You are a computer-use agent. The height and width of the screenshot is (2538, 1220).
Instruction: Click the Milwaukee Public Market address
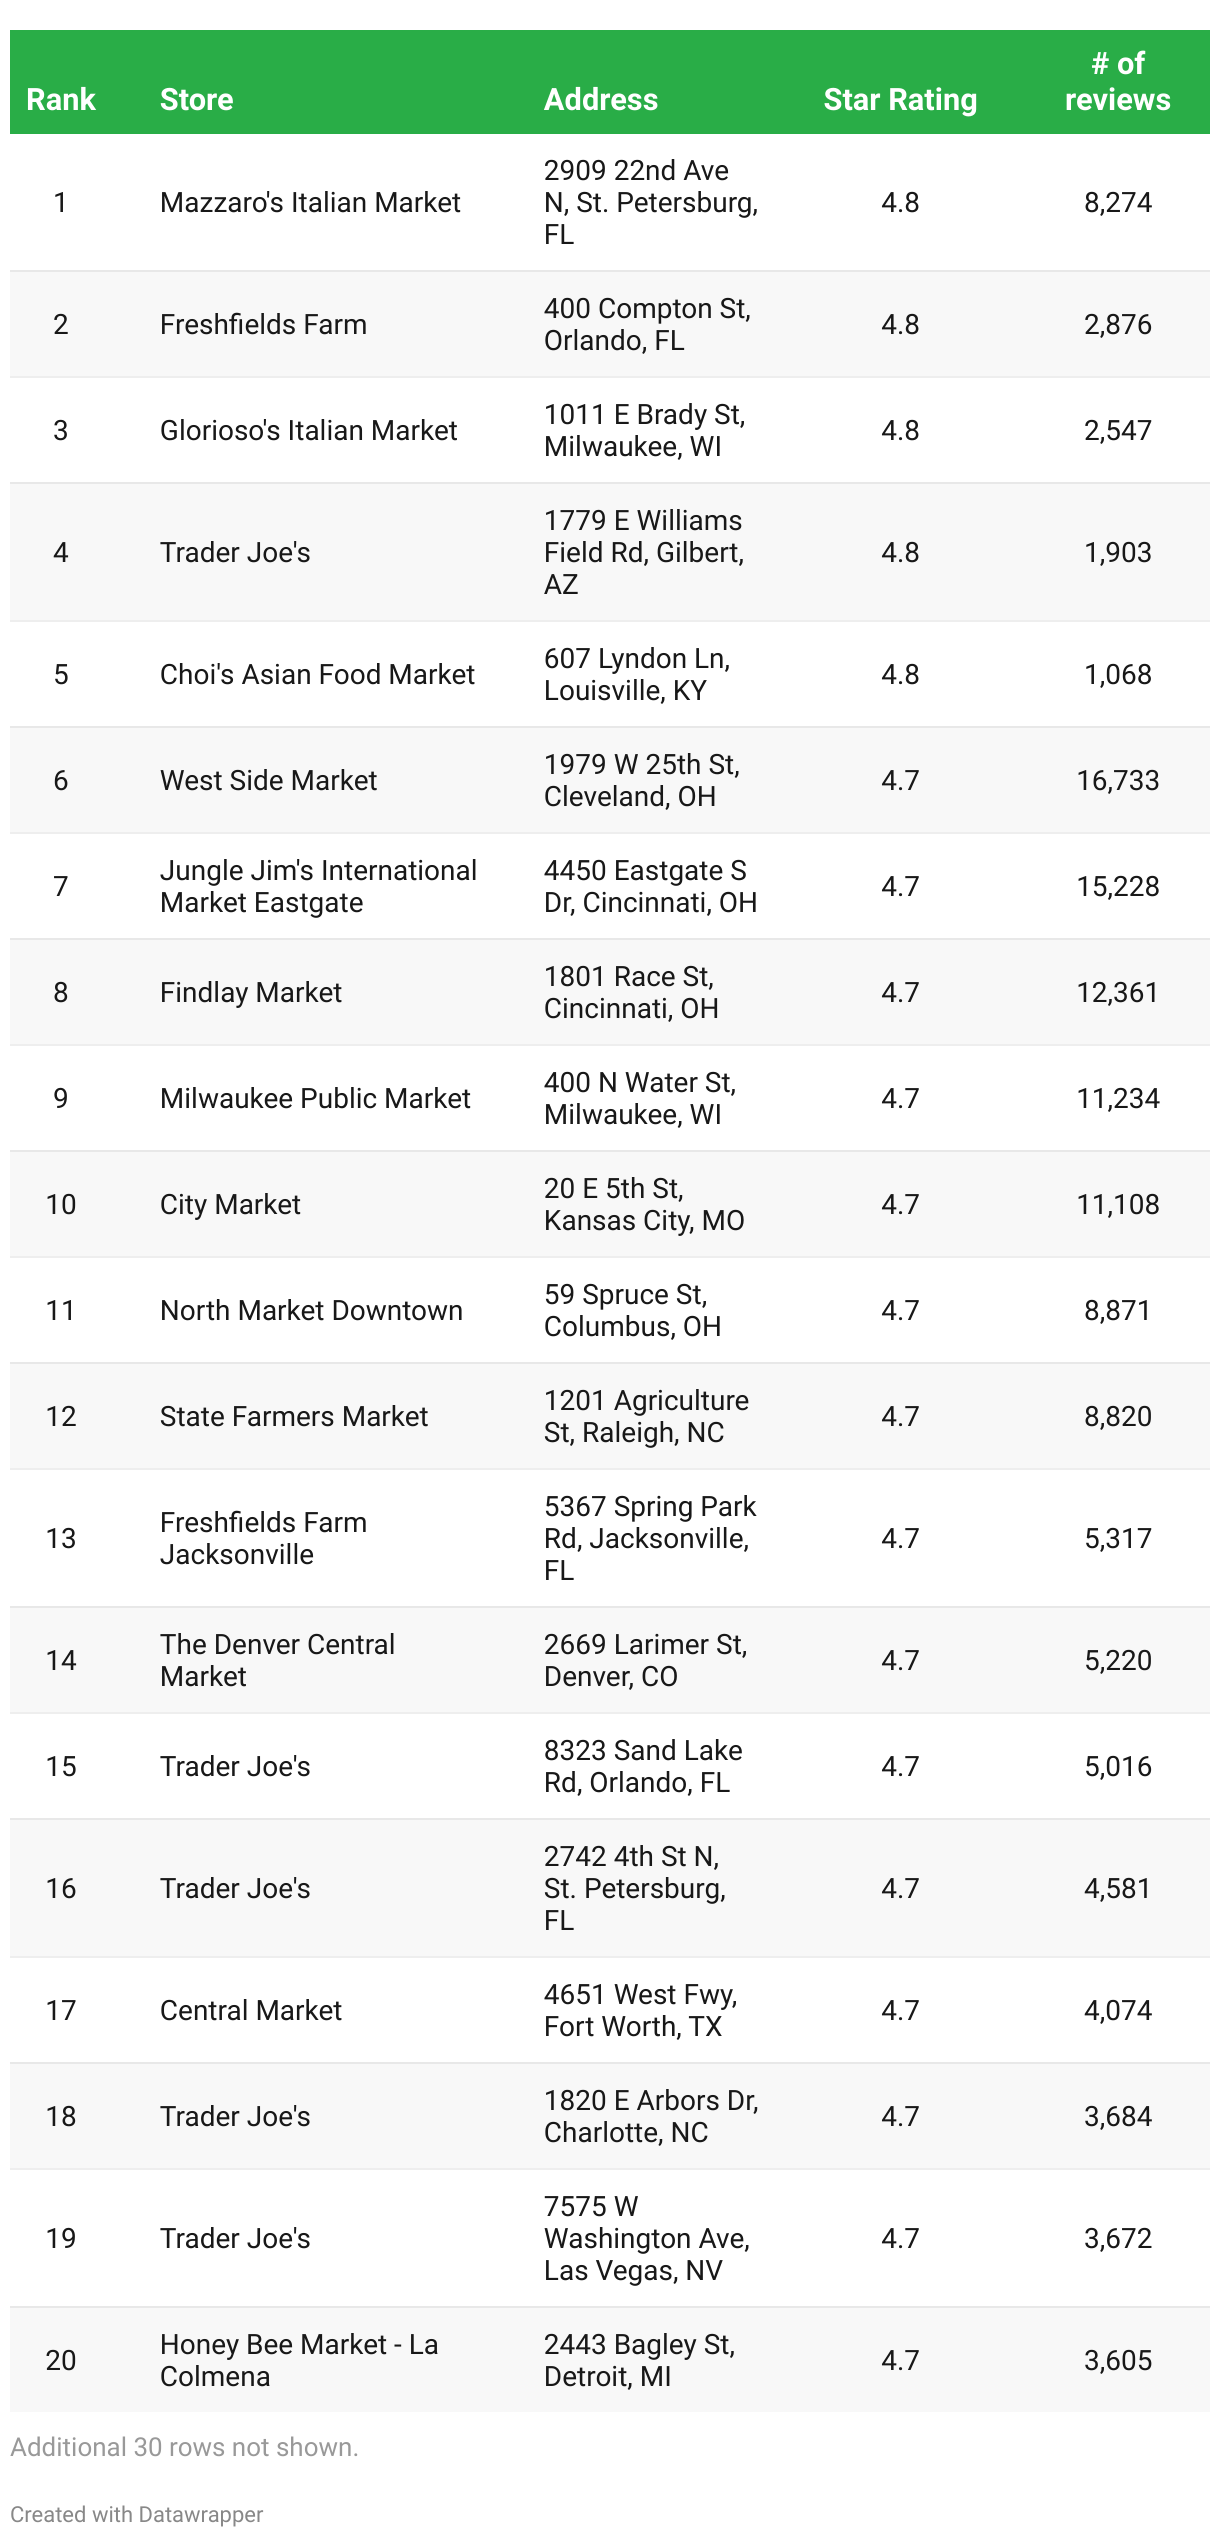pyautogui.click(x=640, y=1098)
